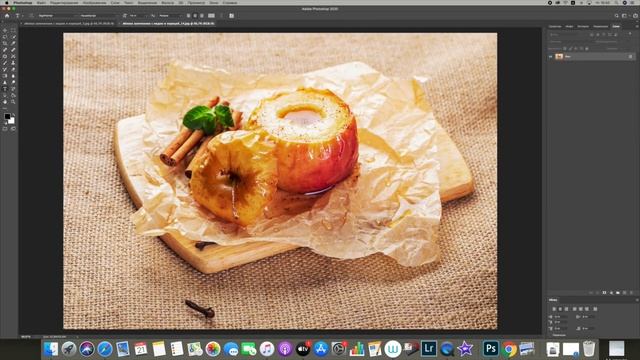Open the Type tool preset picker
Viewport: 640px width, 360px height.
(x=18, y=16)
